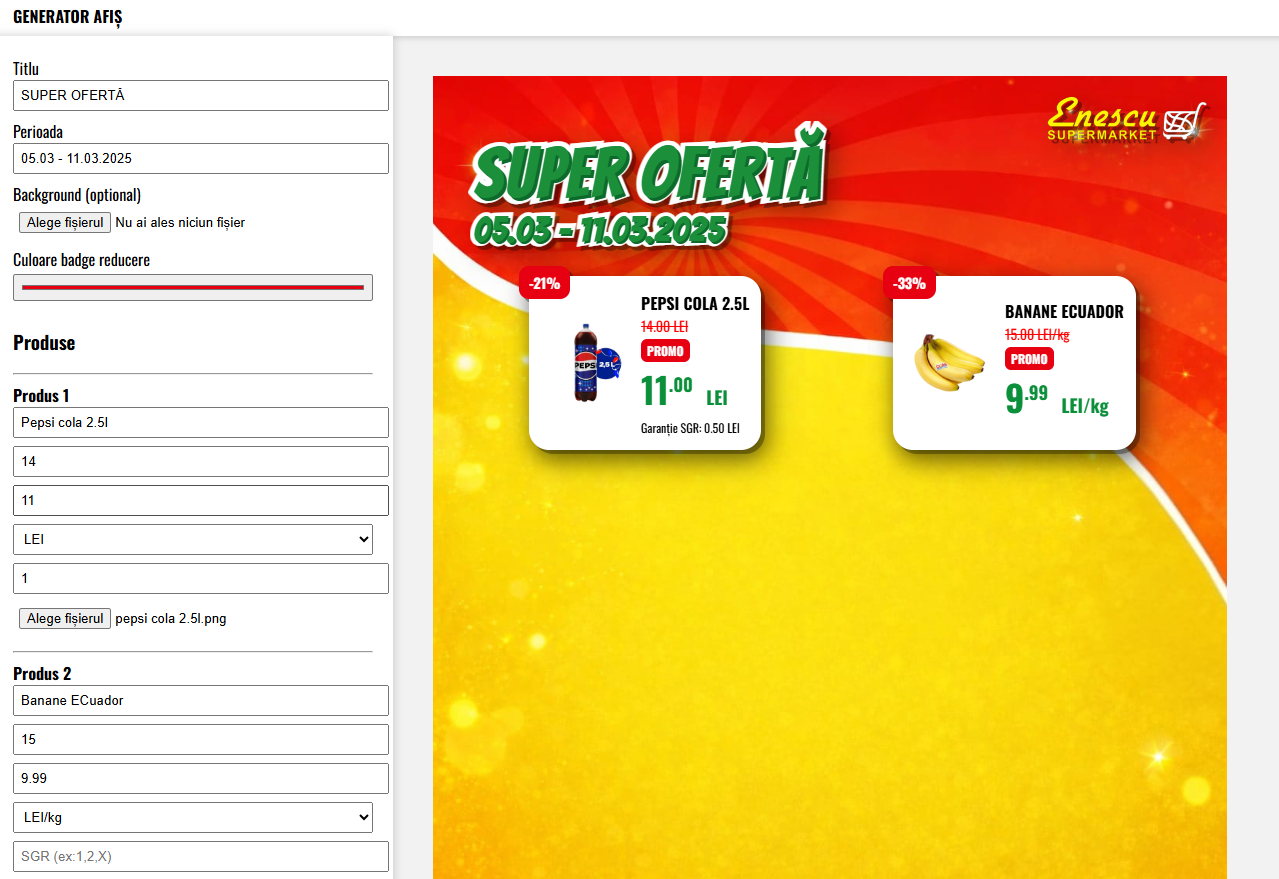The height and width of the screenshot is (879, 1279).
Task: Click the BANANE ECUADOR card title
Action: coord(1064,312)
